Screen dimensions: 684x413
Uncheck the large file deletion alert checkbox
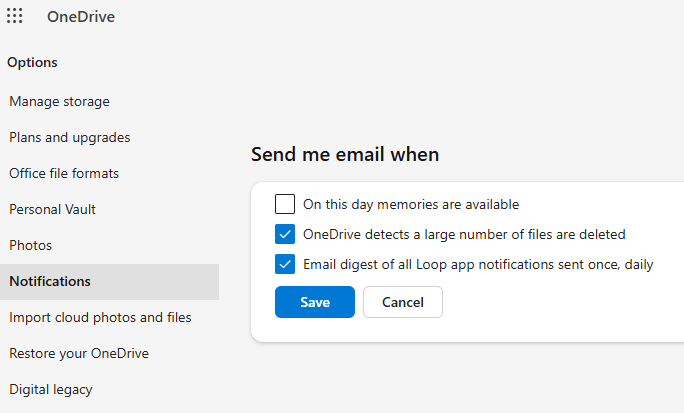pos(285,234)
